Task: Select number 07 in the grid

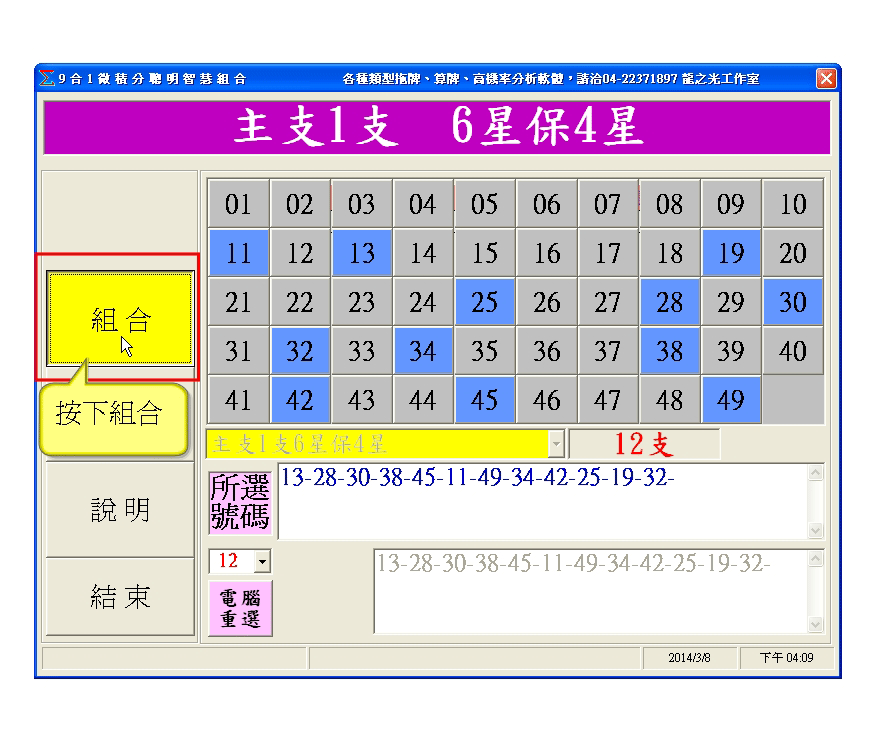Action: (x=608, y=204)
